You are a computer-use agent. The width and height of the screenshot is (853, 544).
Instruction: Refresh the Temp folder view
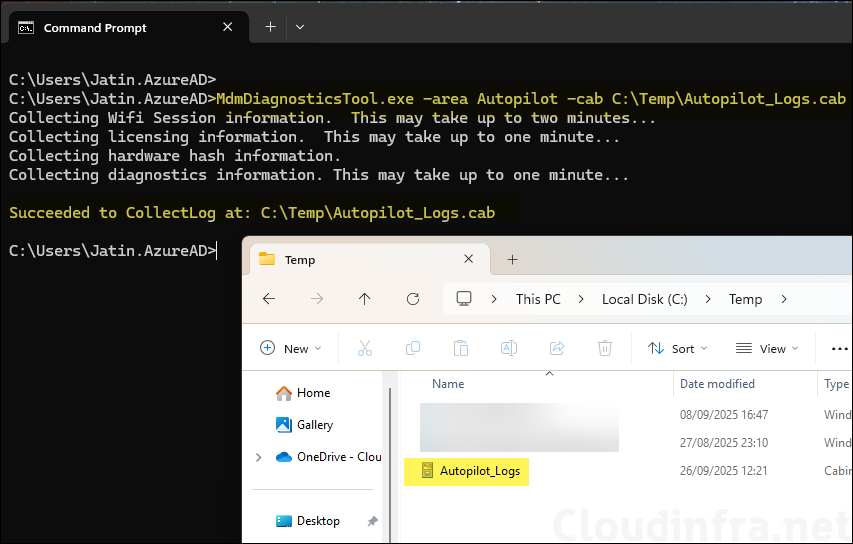[x=413, y=299]
